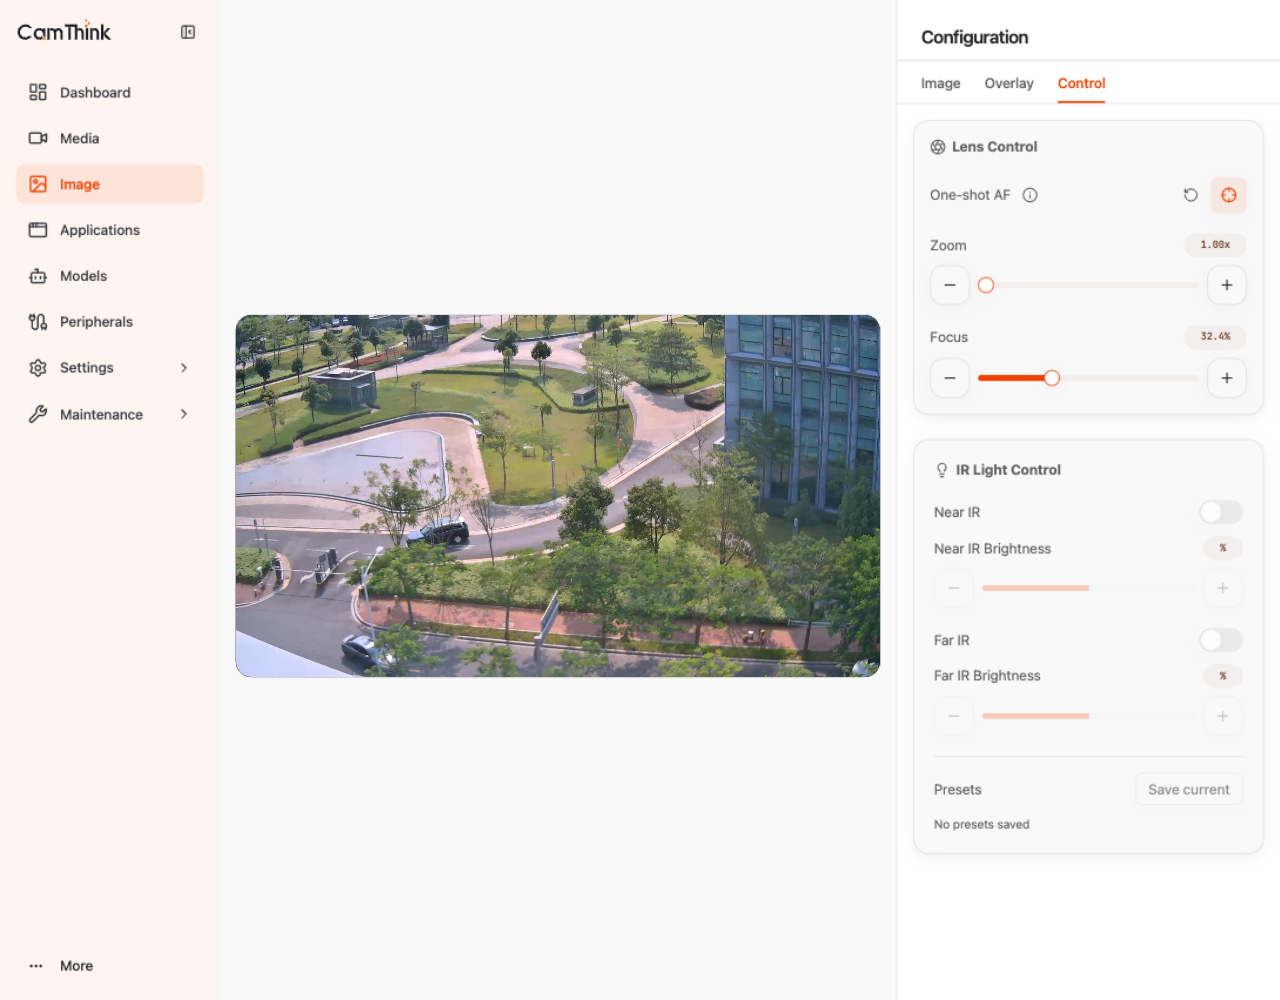Click the camera live preview image
Image resolution: width=1280 pixels, height=1000 pixels.
(x=558, y=496)
